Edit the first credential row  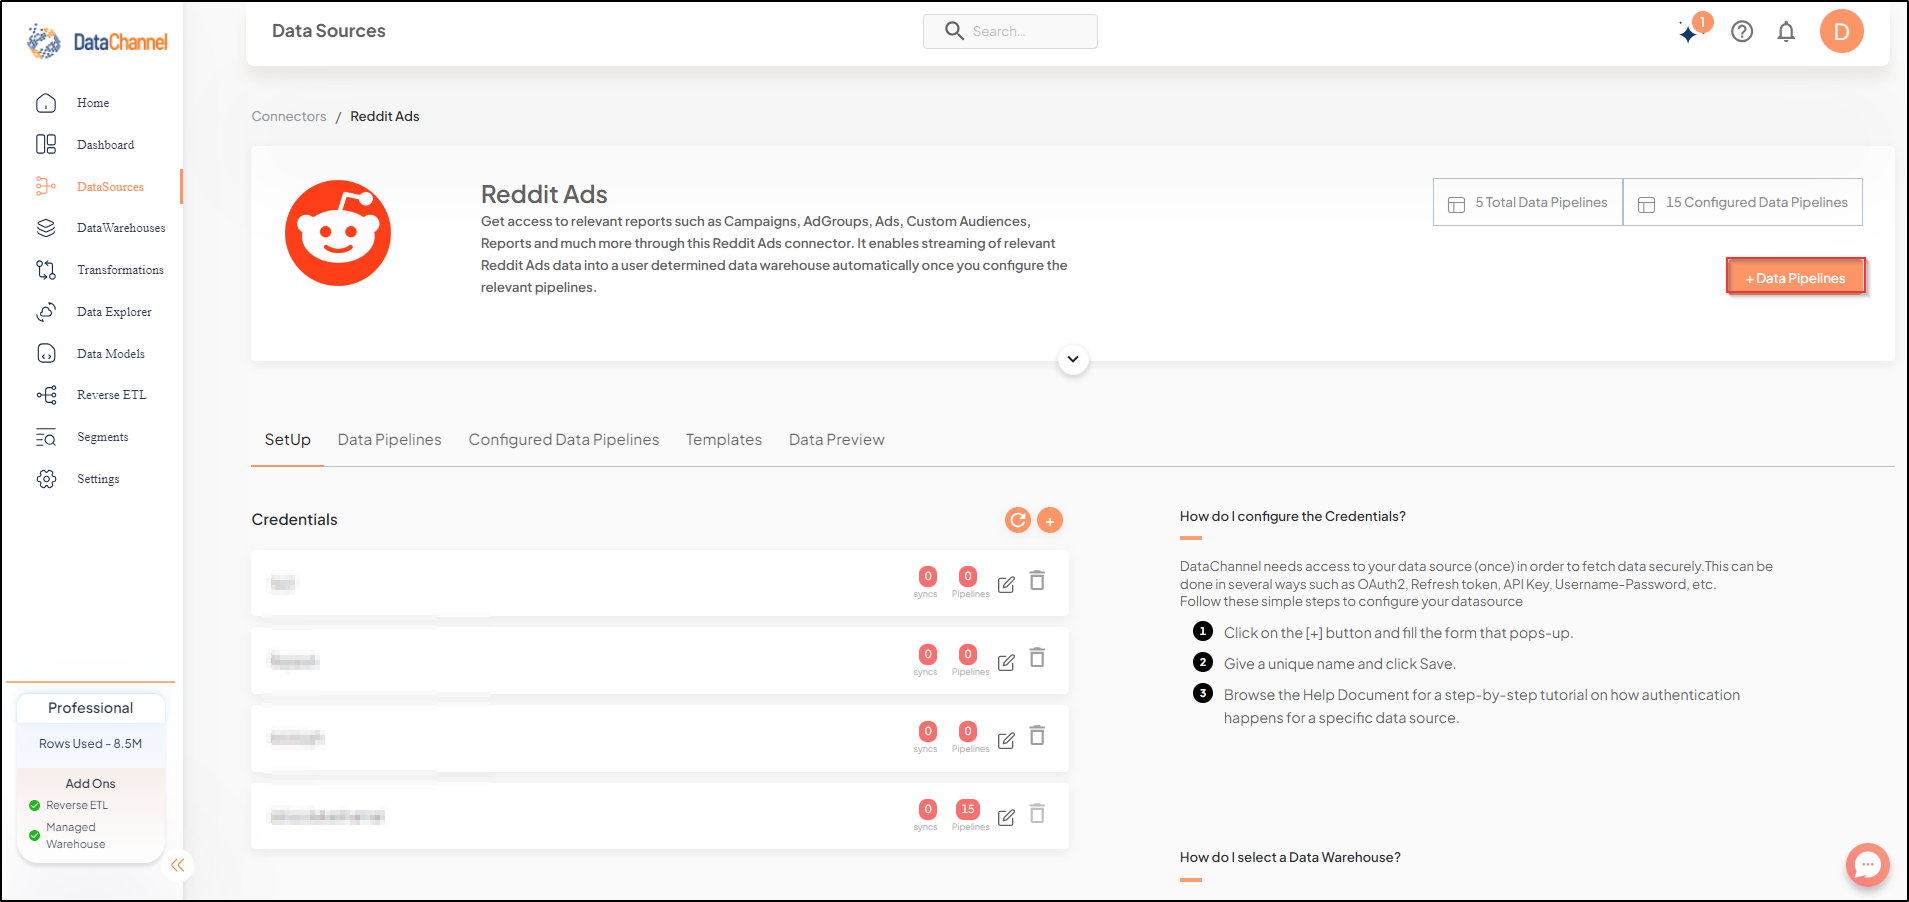point(1006,584)
